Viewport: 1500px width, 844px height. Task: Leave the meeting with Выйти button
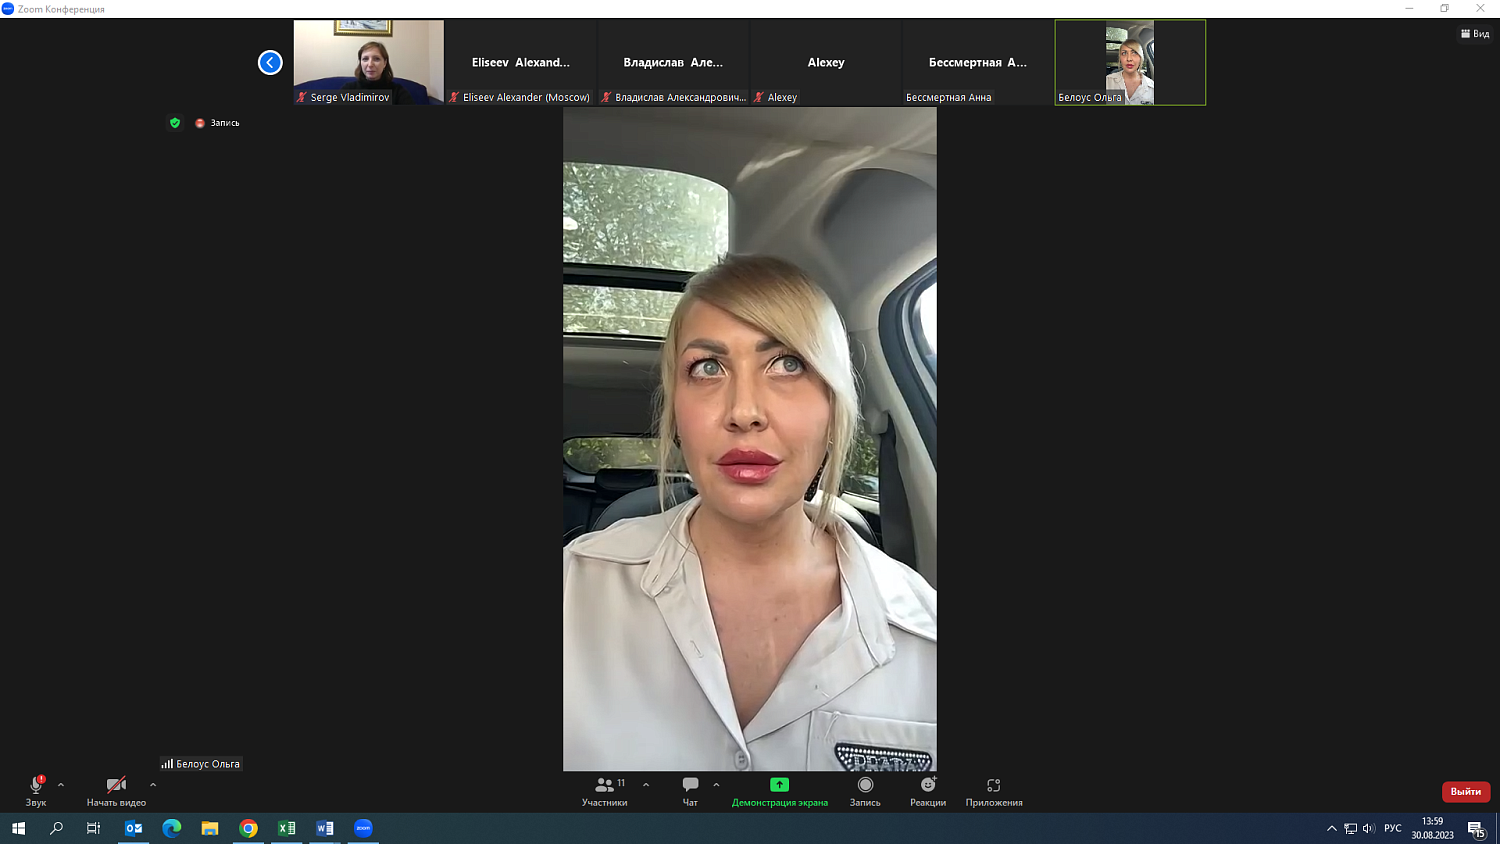point(1466,791)
